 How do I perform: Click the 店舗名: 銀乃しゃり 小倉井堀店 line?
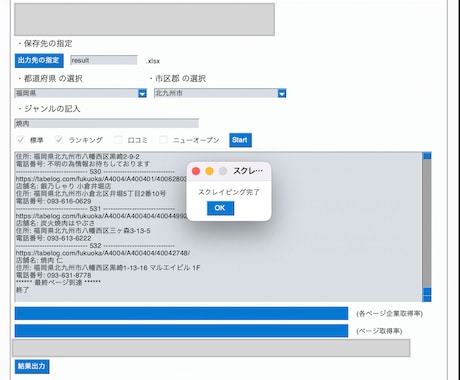point(63,186)
